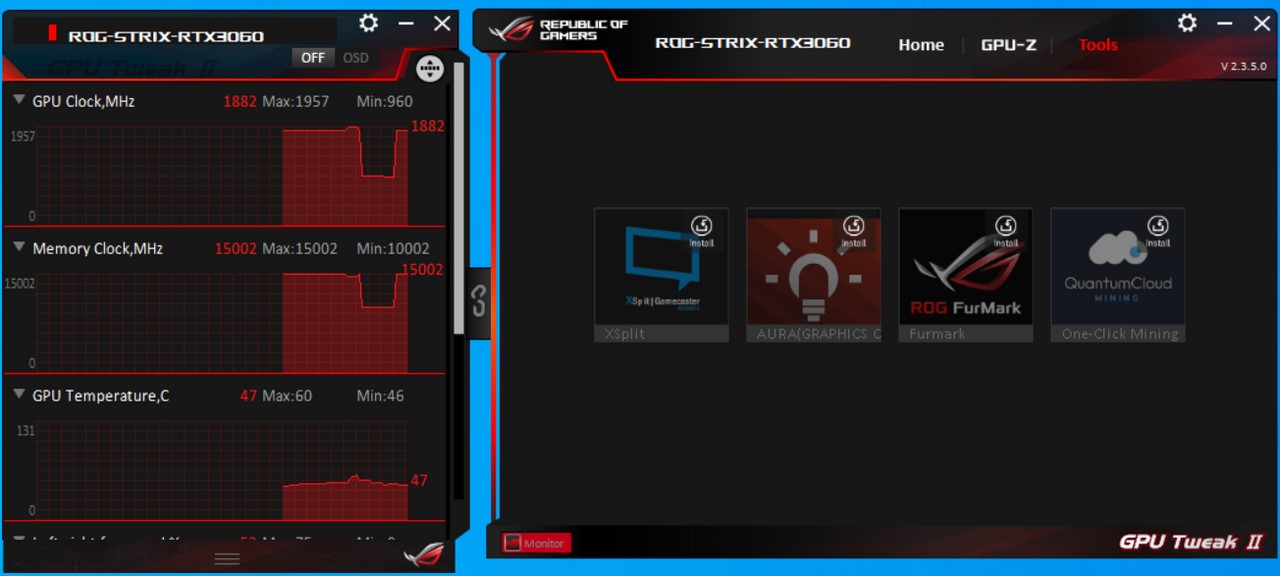This screenshot has width=1280, height=576.
Task: Click the "Min:960" GPU clock value
Action: click(385, 101)
